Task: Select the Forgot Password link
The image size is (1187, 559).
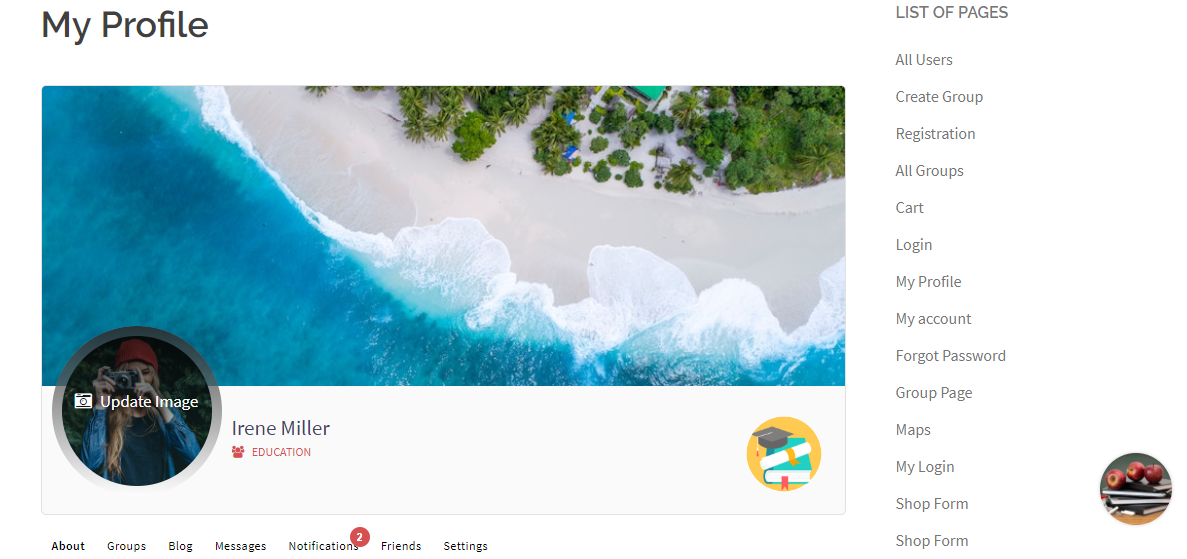Action: pyautogui.click(x=950, y=356)
